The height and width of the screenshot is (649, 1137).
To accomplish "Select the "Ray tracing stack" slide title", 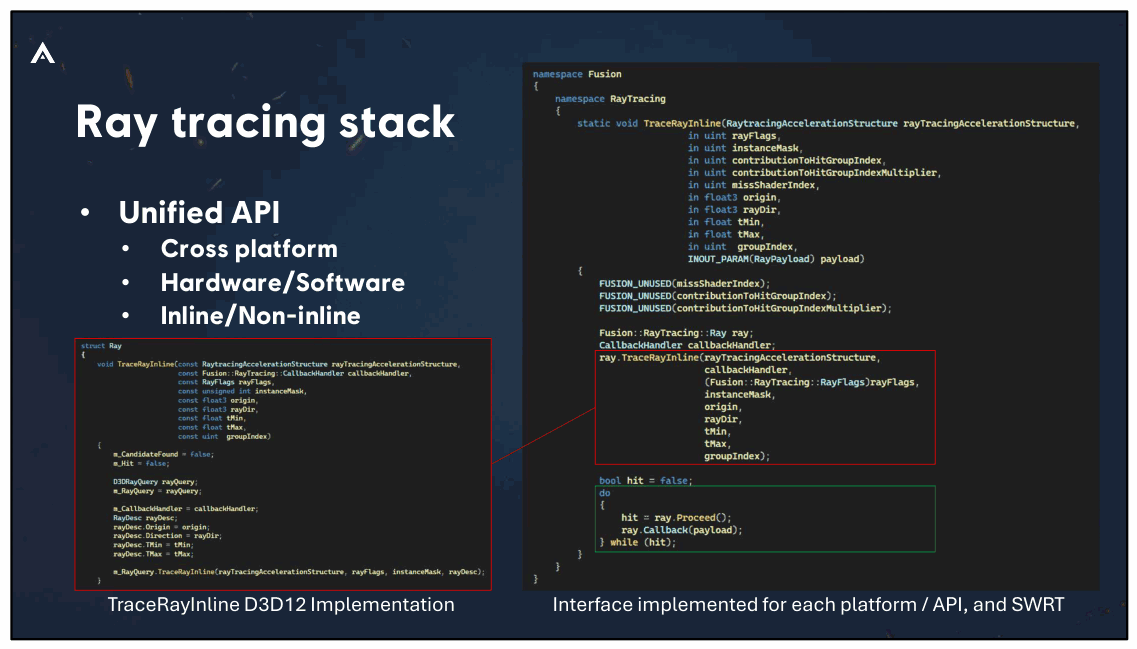I will pos(265,123).
